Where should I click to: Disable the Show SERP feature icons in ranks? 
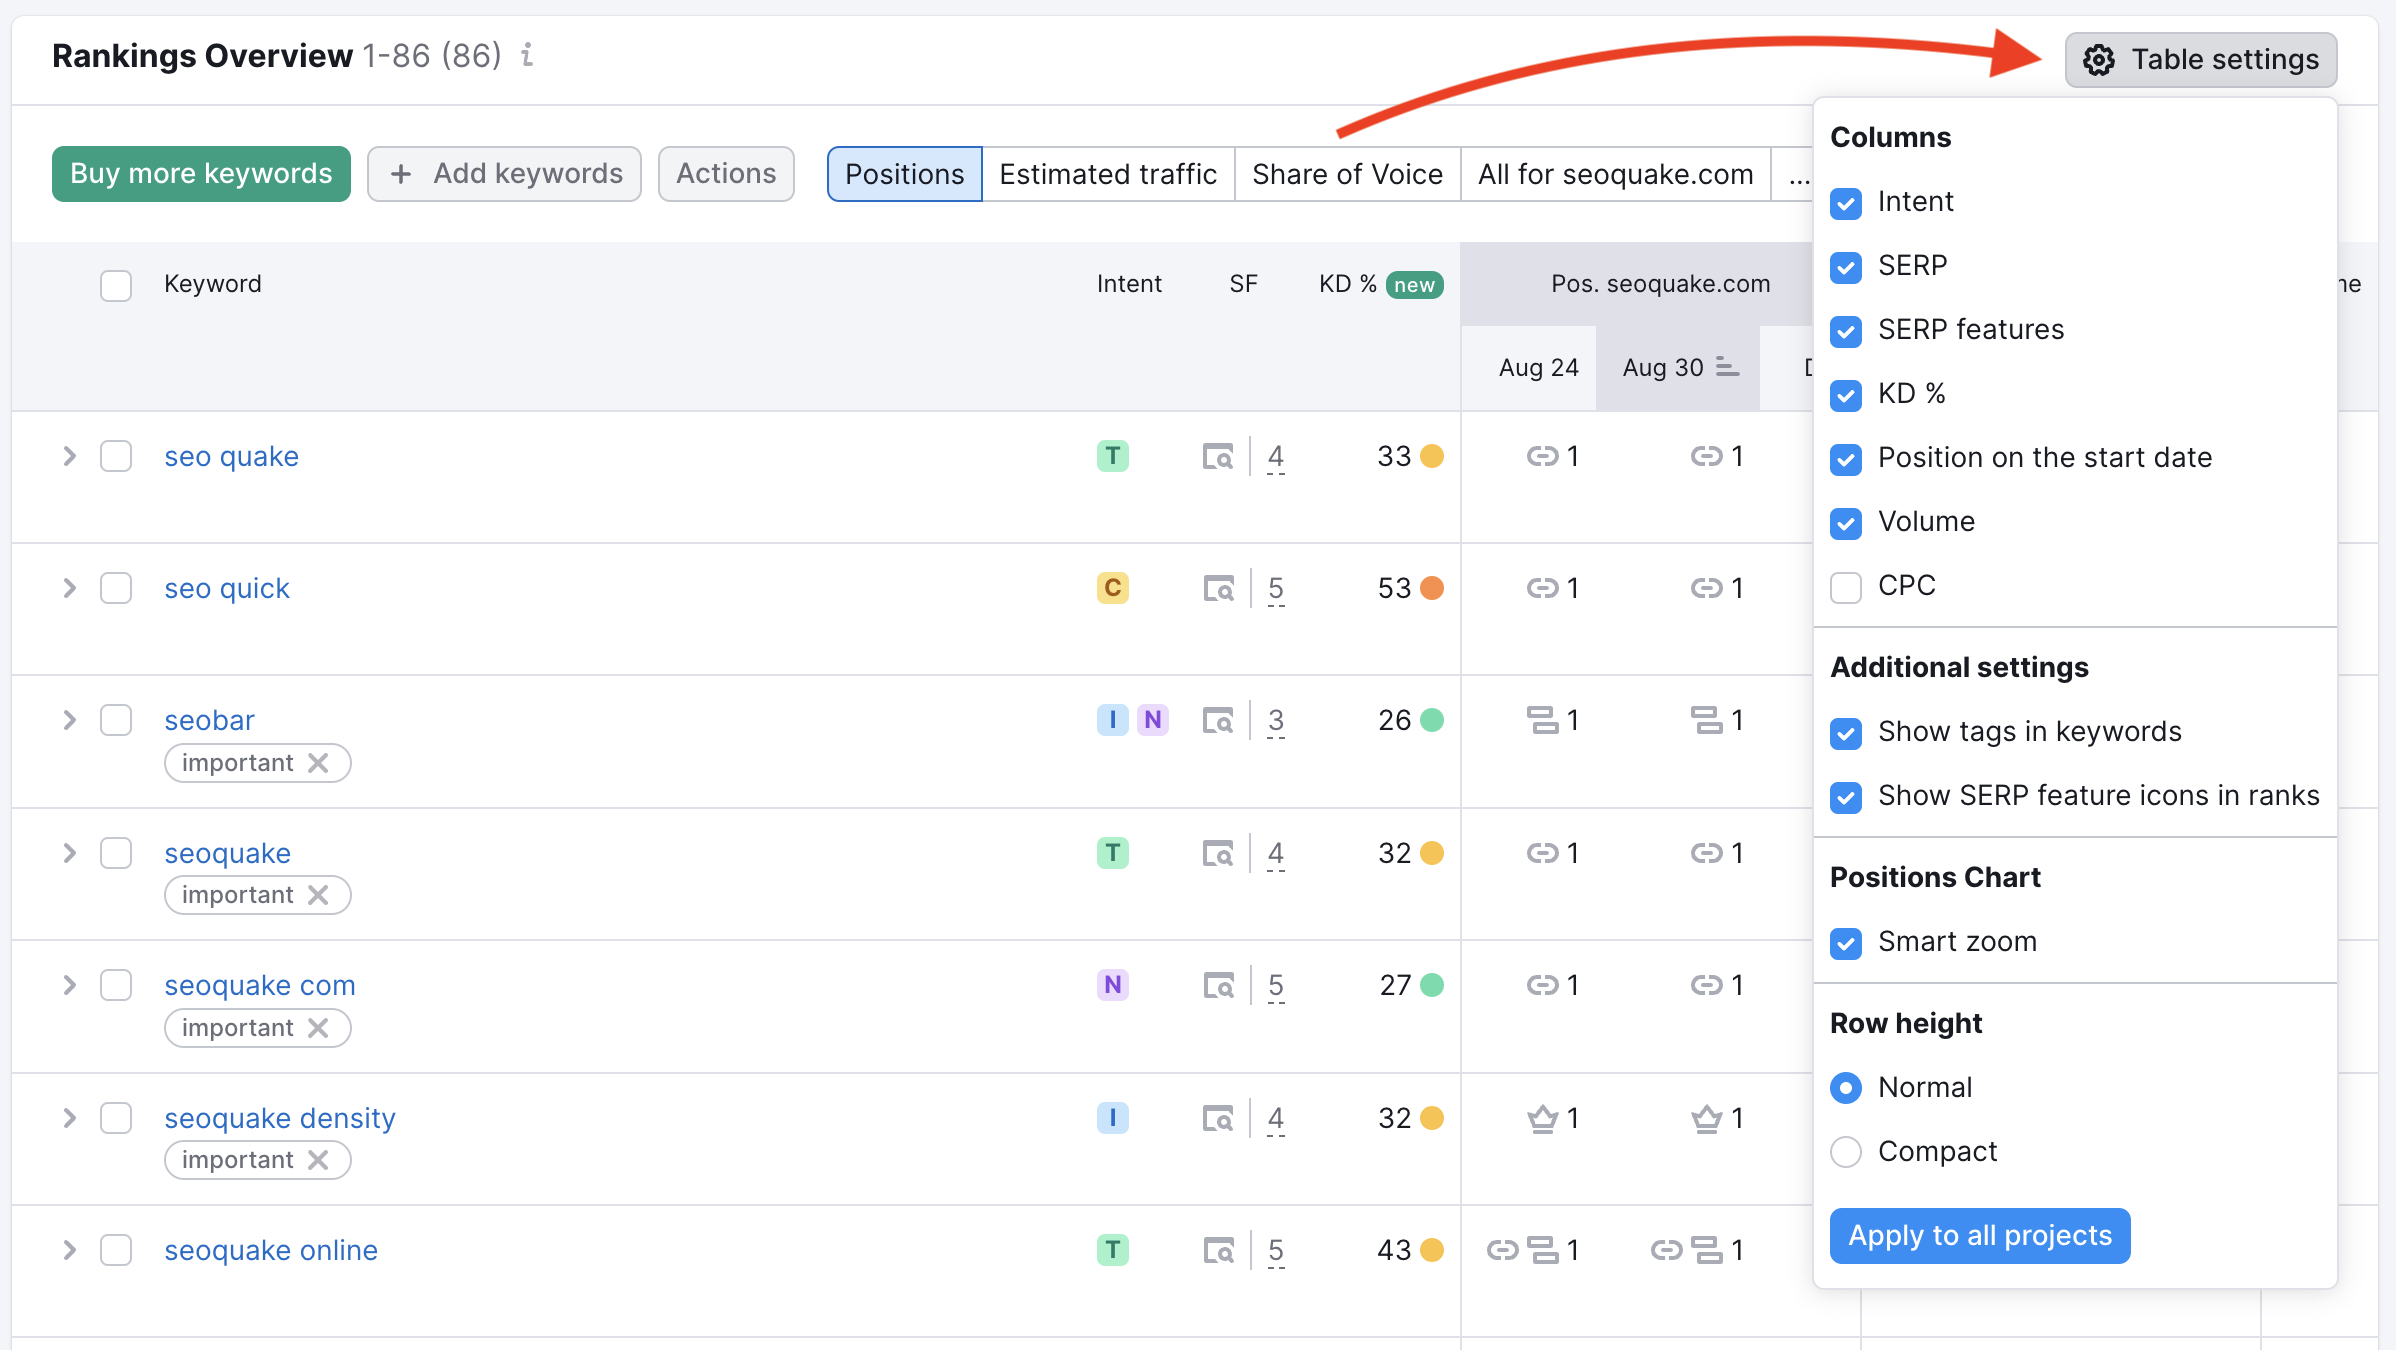point(1846,795)
